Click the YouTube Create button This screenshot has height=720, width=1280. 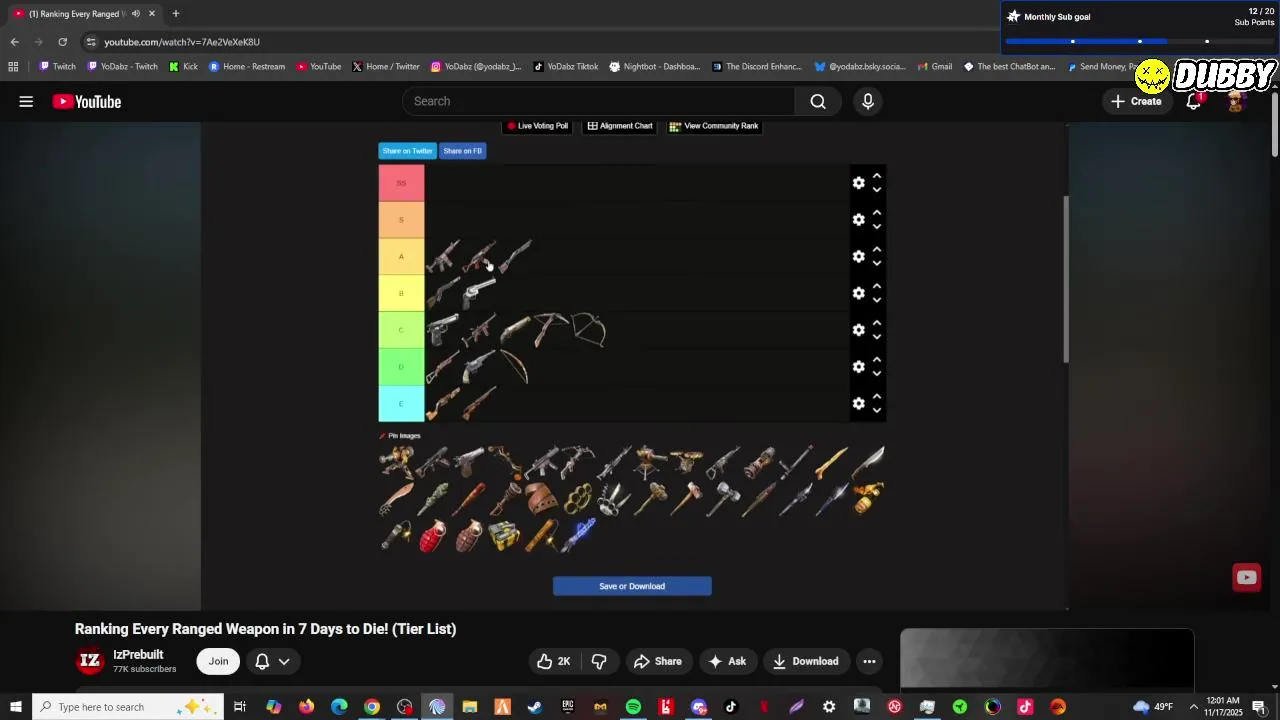[1136, 101]
